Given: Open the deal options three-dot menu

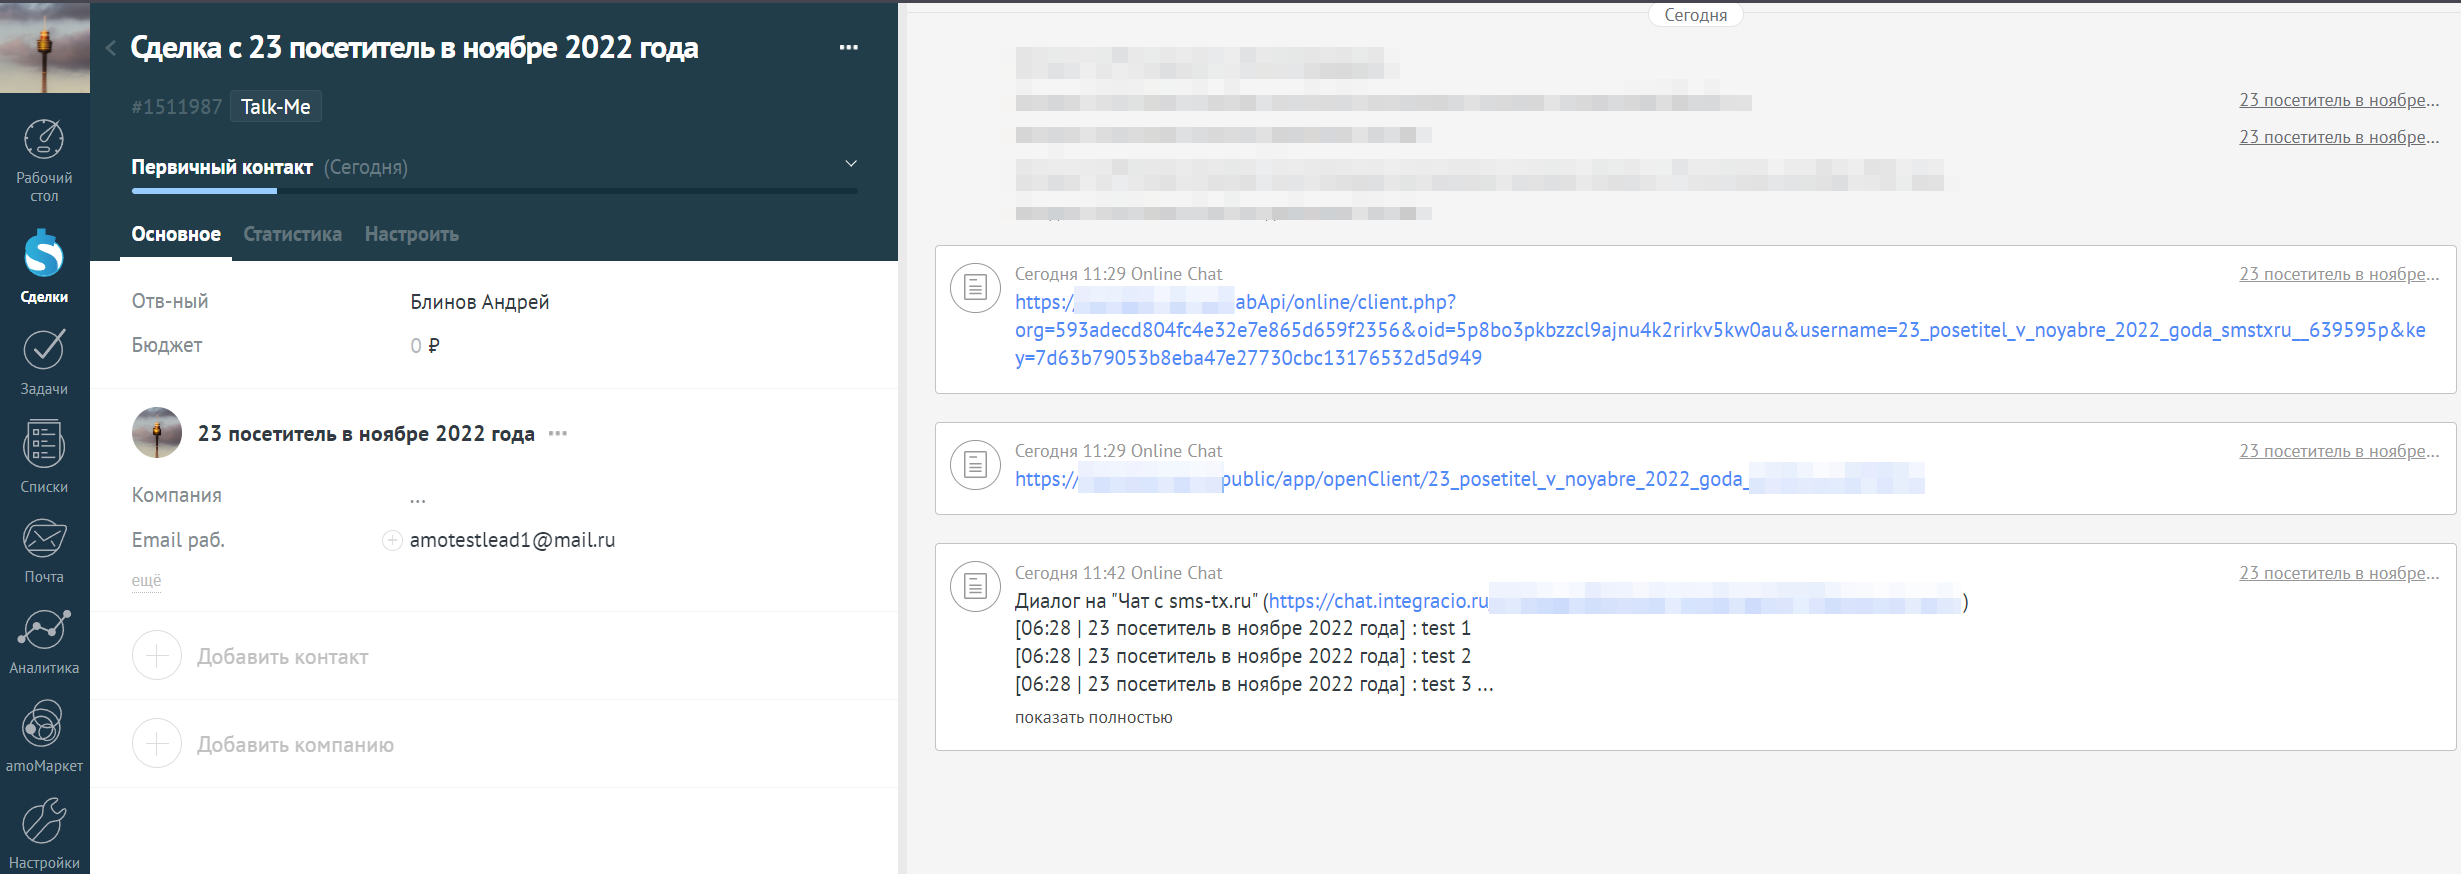Looking at the screenshot, I should [849, 47].
